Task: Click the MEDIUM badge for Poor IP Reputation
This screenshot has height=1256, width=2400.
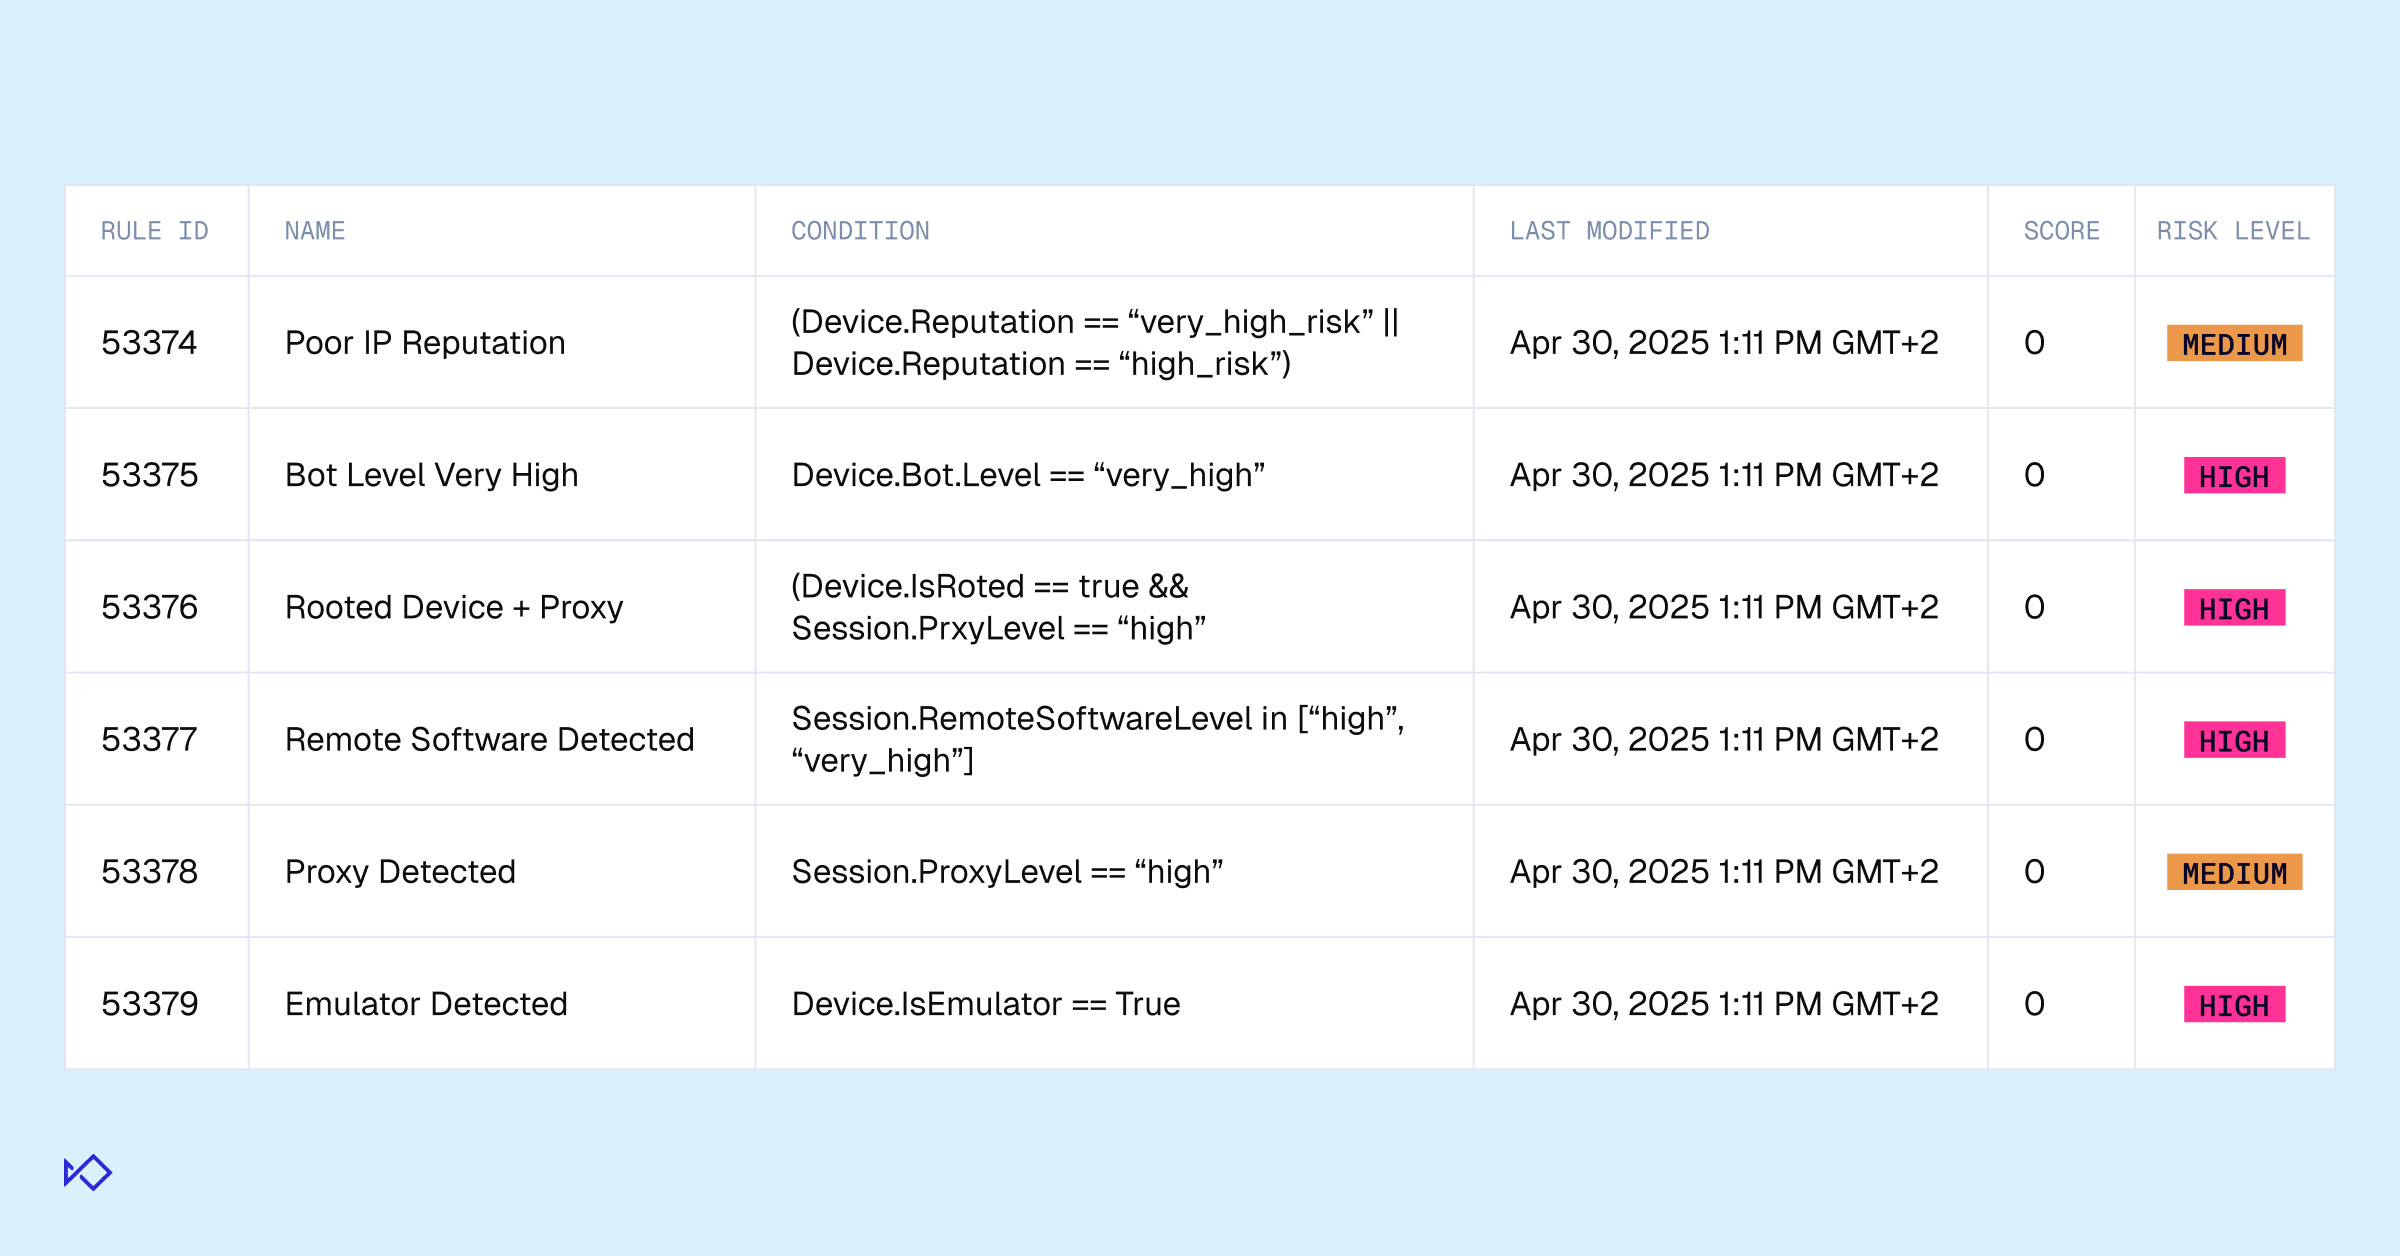Action: pos(2234,344)
